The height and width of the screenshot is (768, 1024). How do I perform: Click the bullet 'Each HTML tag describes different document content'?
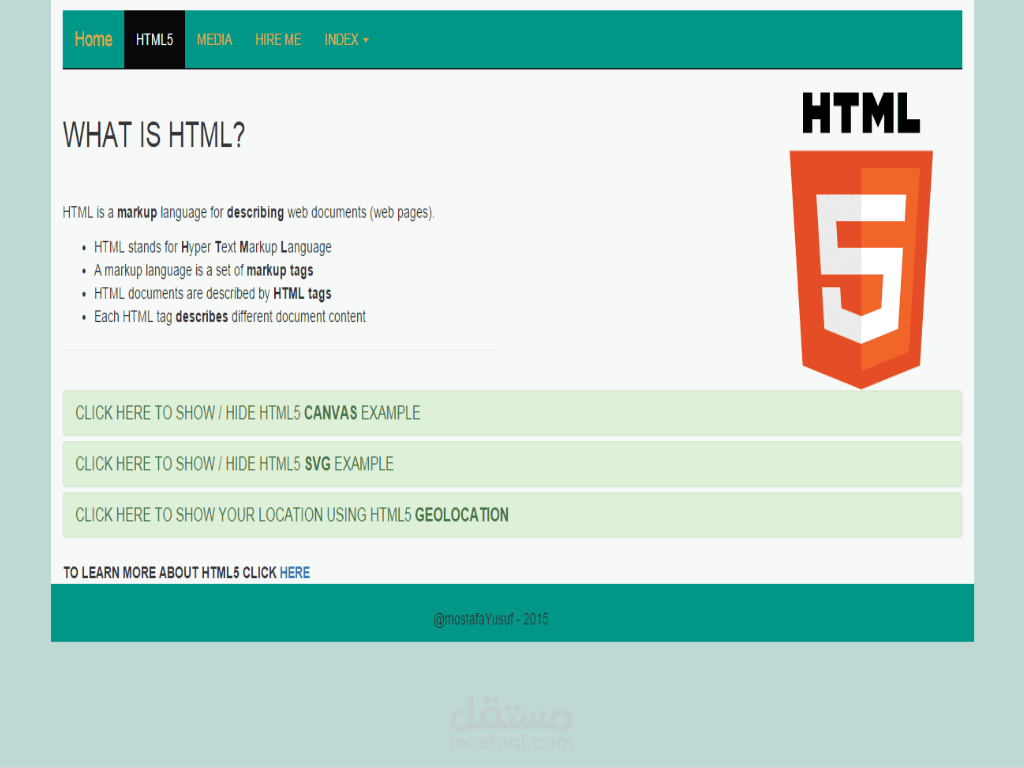[230, 317]
